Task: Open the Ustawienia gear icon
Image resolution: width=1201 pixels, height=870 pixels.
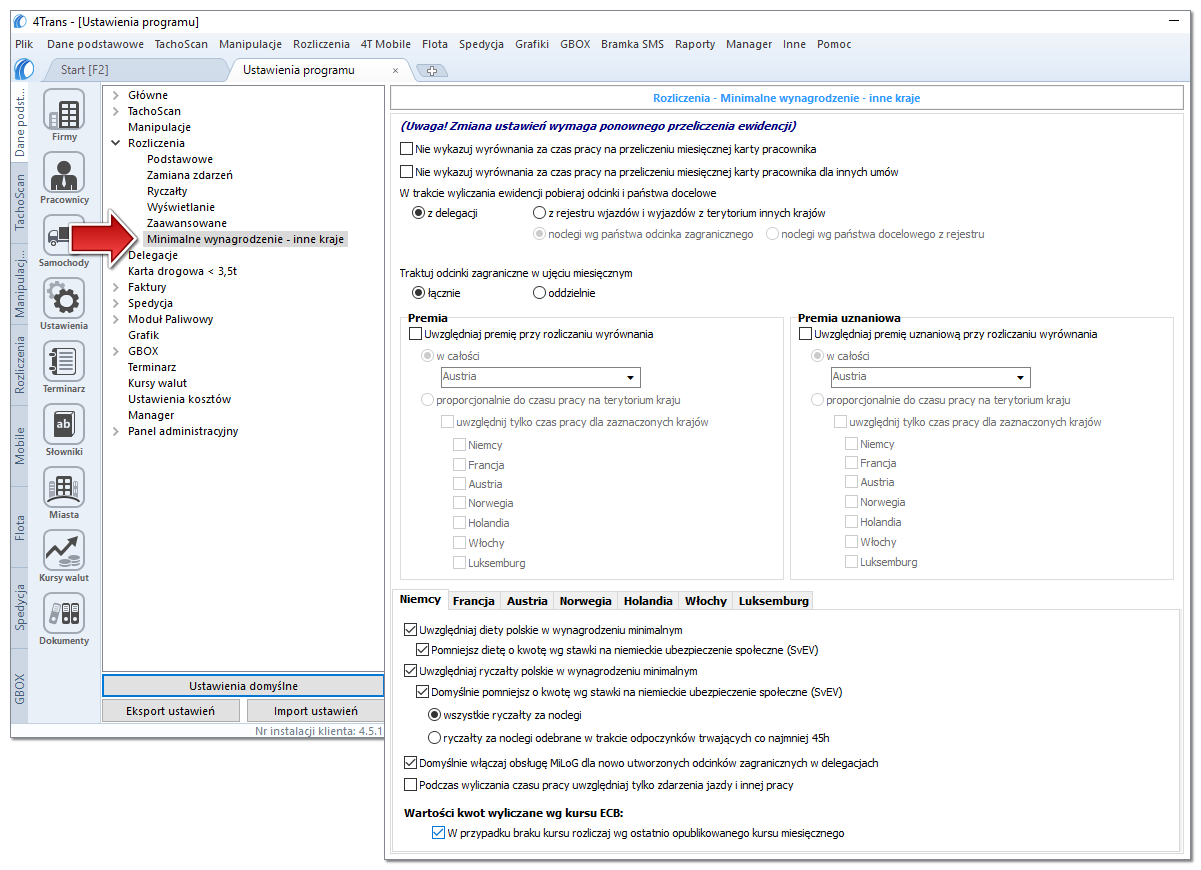Action: coord(64,299)
